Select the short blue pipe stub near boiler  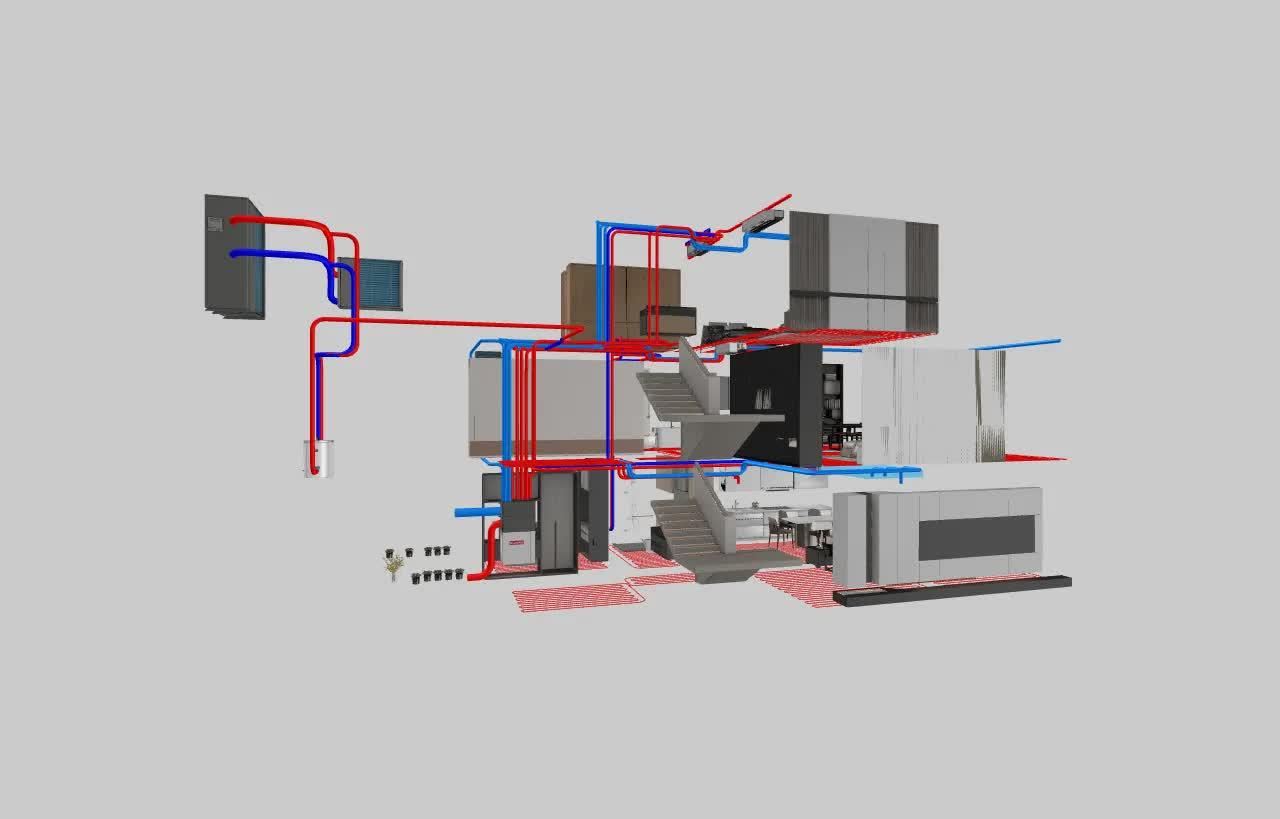point(475,512)
